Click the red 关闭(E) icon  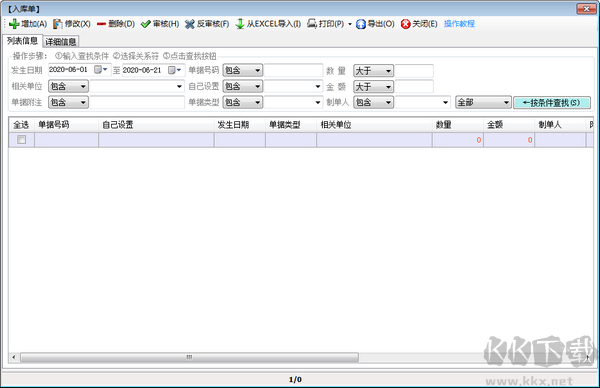(406, 24)
